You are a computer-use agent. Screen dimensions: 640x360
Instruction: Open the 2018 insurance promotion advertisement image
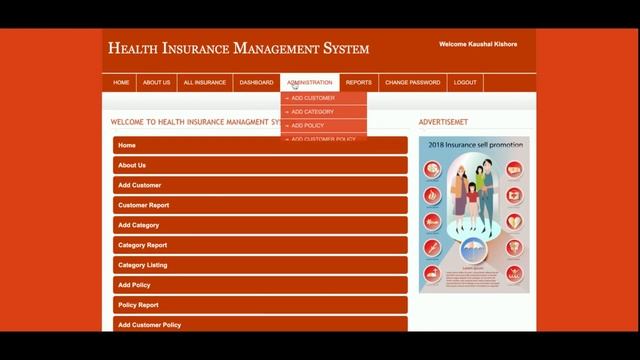[474, 215]
